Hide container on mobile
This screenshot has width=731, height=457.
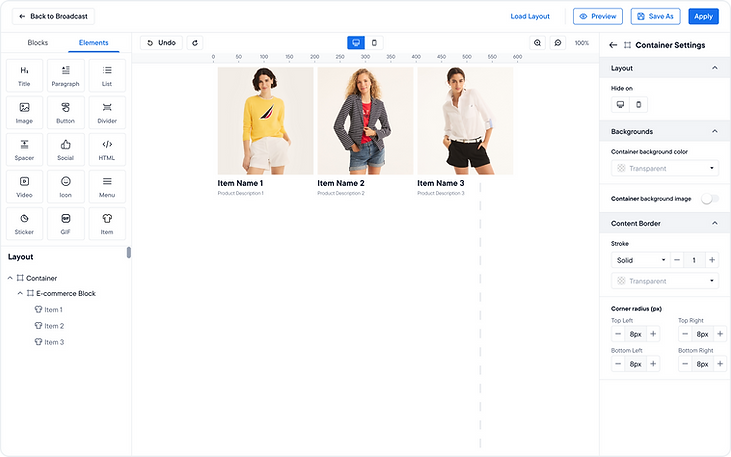coord(639,104)
